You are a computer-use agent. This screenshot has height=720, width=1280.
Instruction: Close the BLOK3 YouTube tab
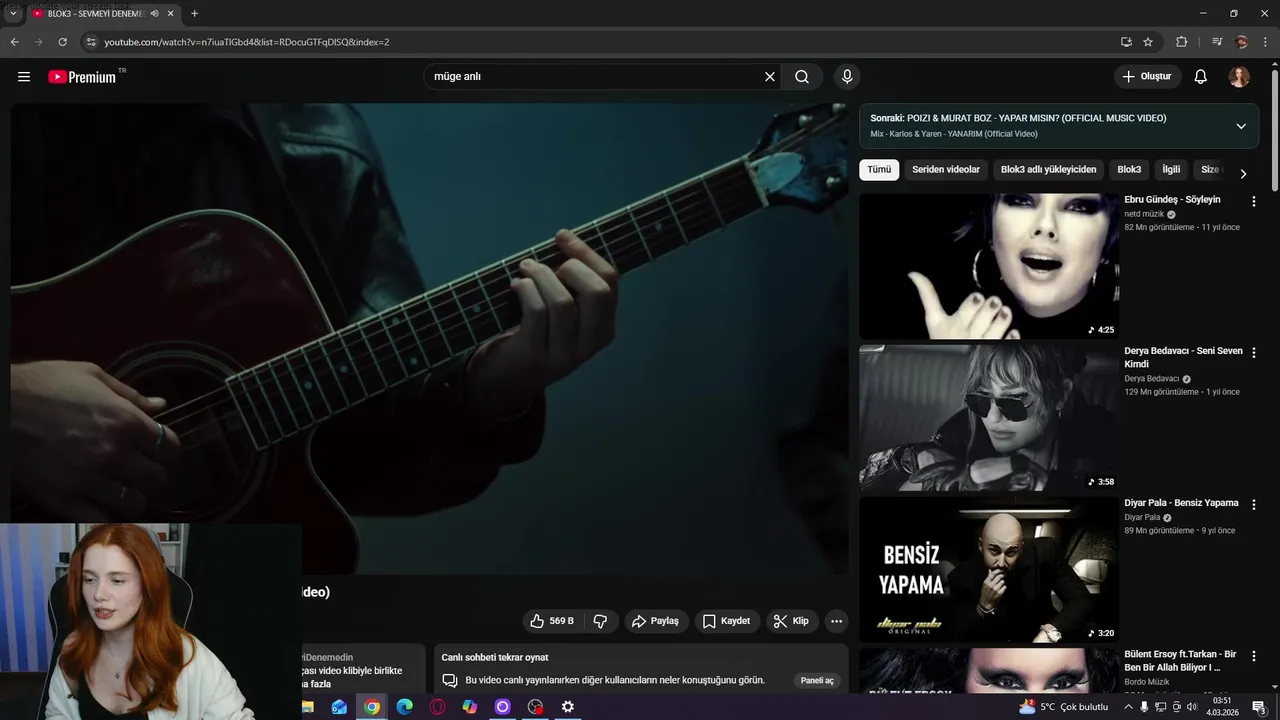coord(171,14)
